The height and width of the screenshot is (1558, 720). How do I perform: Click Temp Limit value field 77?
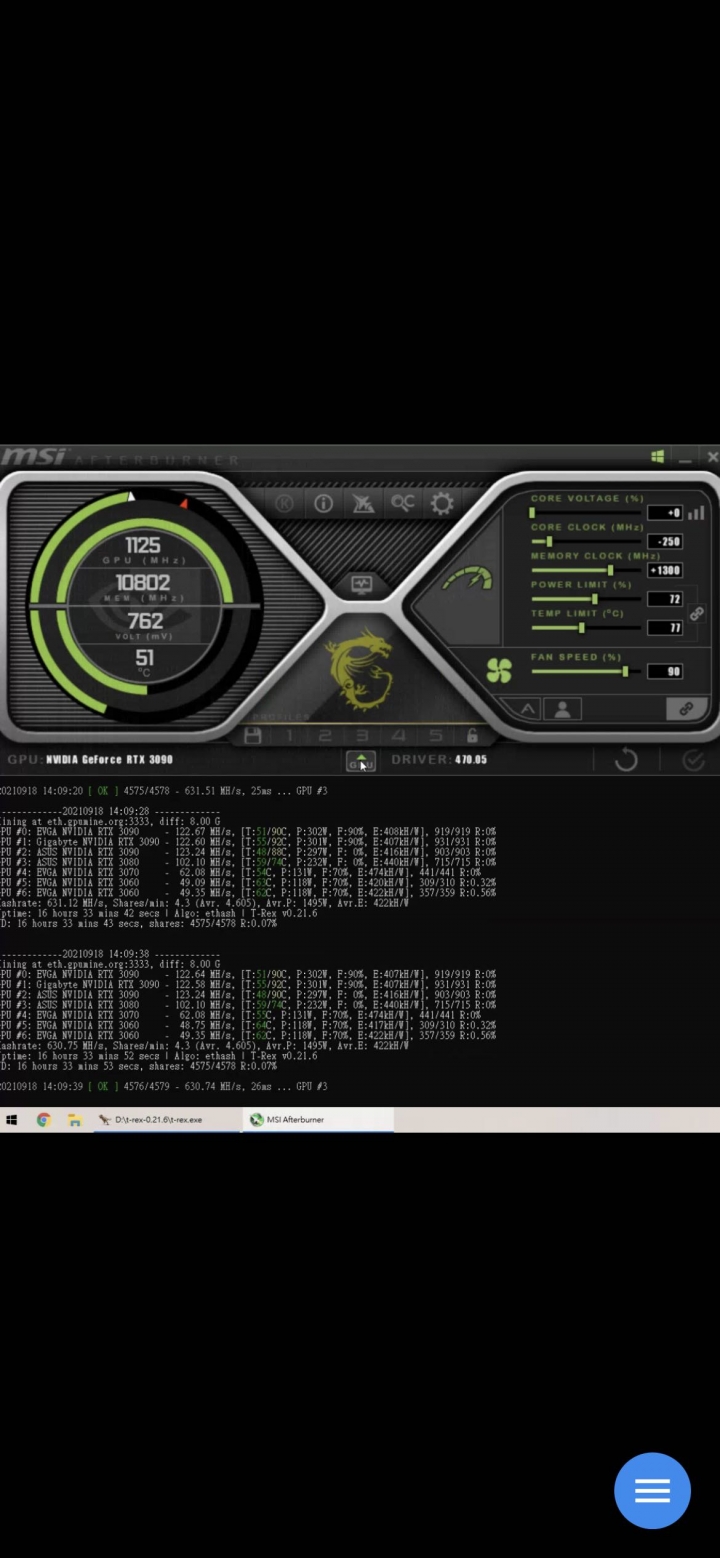[665, 628]
